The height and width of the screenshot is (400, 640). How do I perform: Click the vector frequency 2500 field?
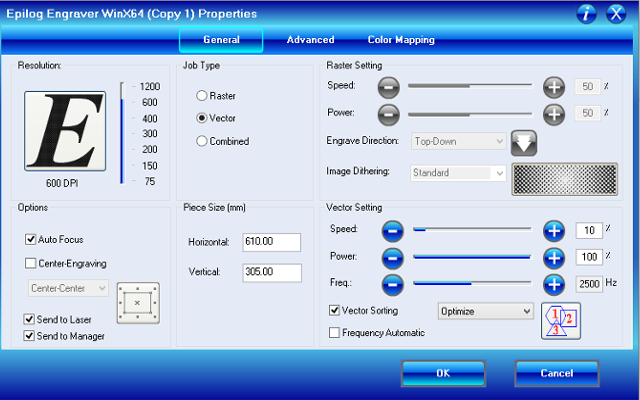589,284
